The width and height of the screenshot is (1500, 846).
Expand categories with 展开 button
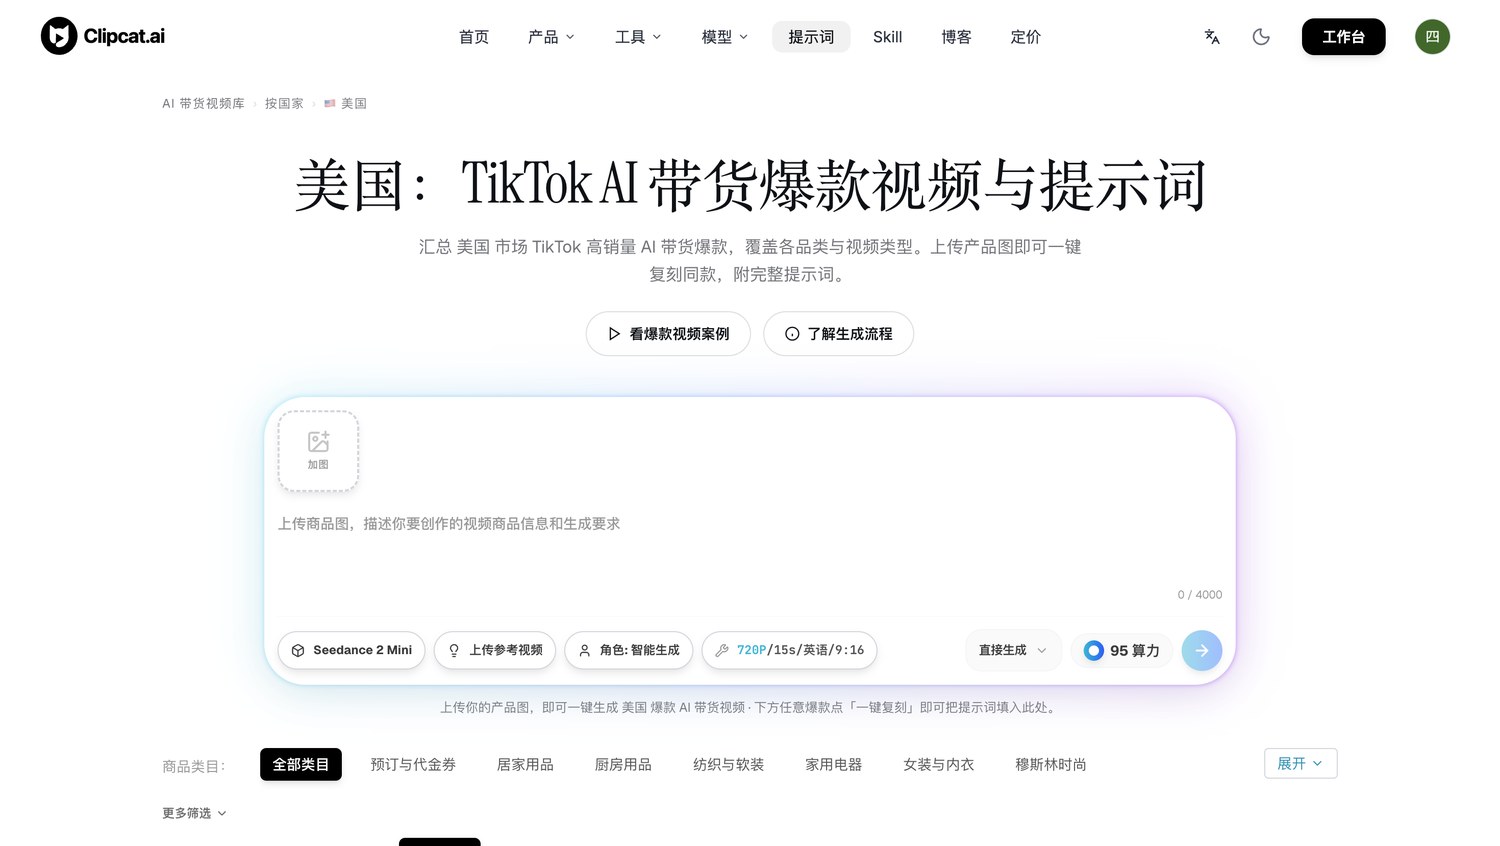(x=1300, y=763)
